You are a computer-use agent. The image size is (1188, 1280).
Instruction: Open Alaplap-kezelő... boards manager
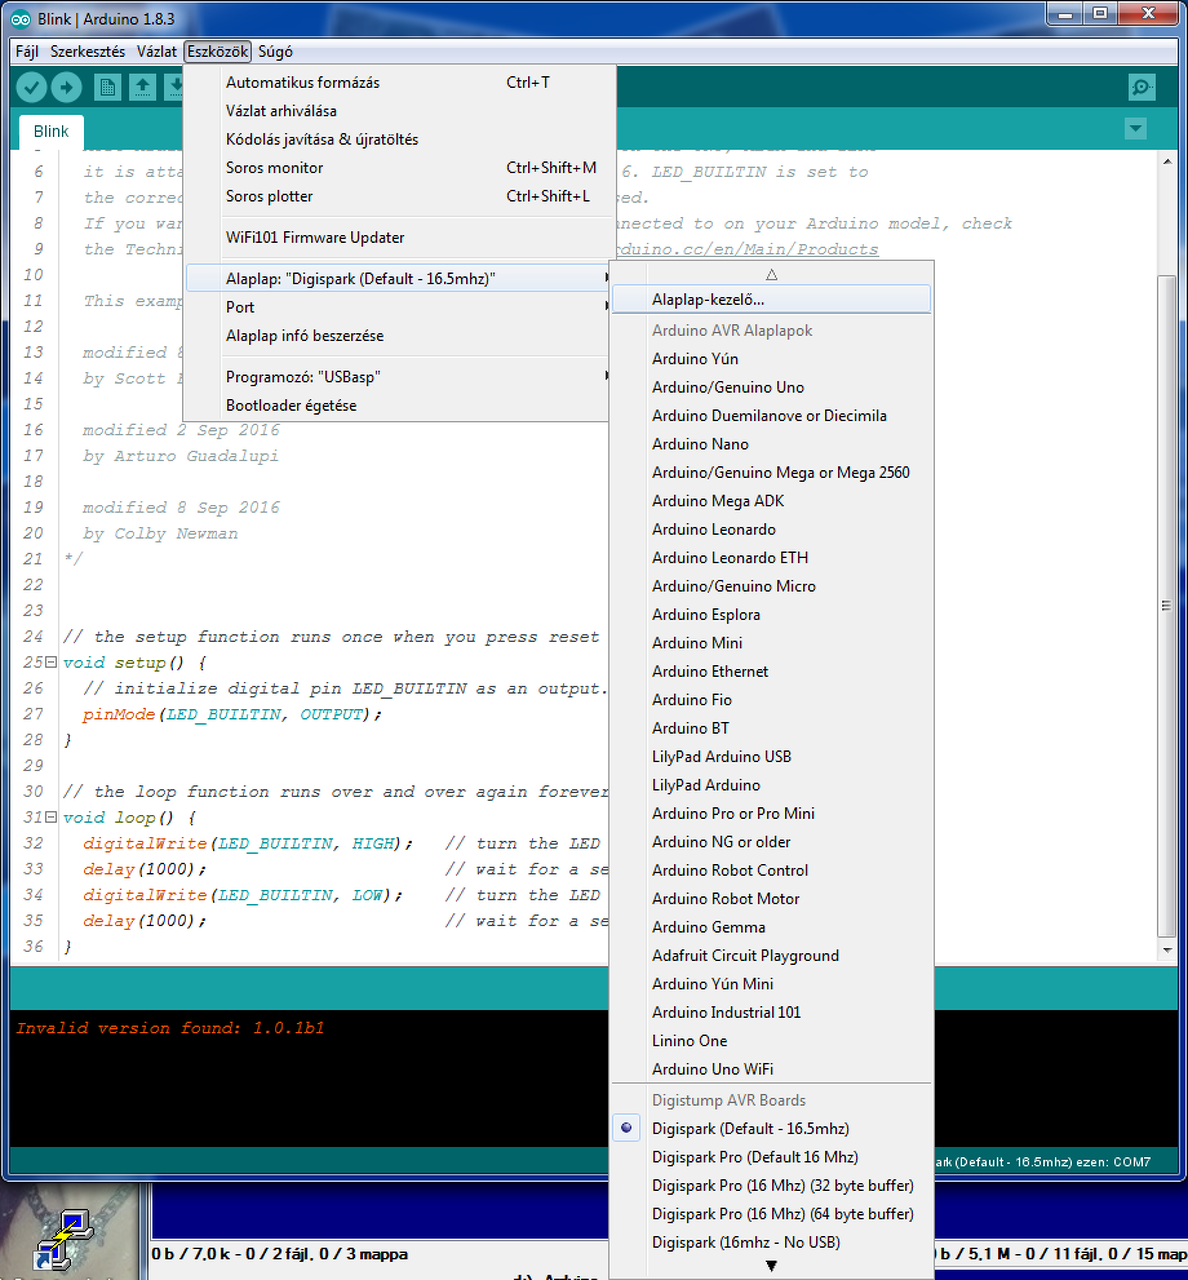pyautogui.click(x=770, y=299)
